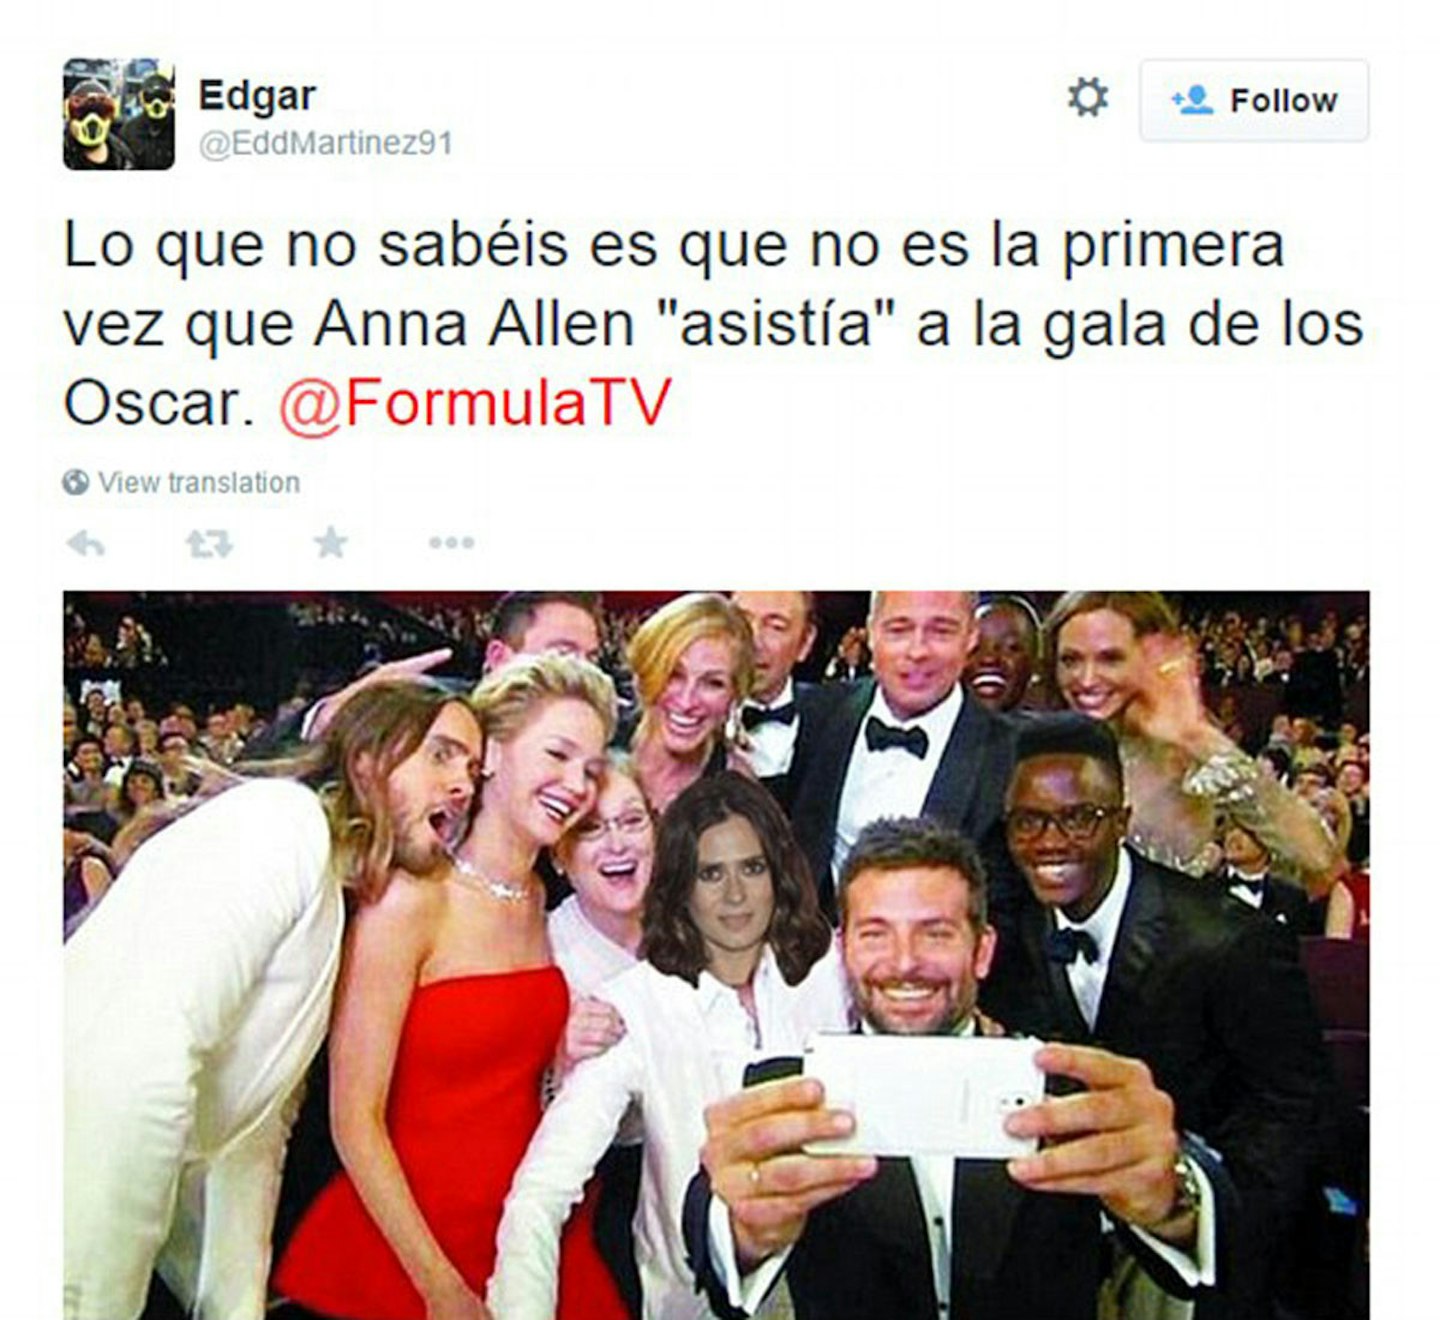
Task: Open Edgar's profile avatar
Action: [x=119, y=114]
